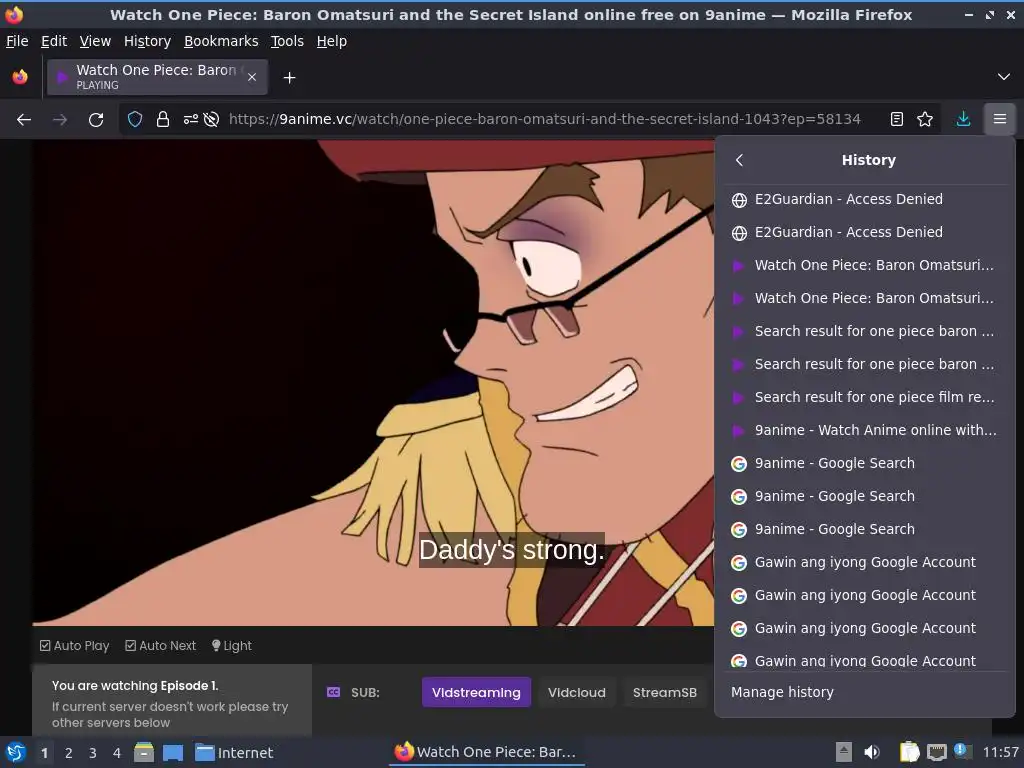Screen dimensions: 1024x768
Task: Open first 9anime - Google Search history entry
Action: pyautogui.click(x=865, y=463)
